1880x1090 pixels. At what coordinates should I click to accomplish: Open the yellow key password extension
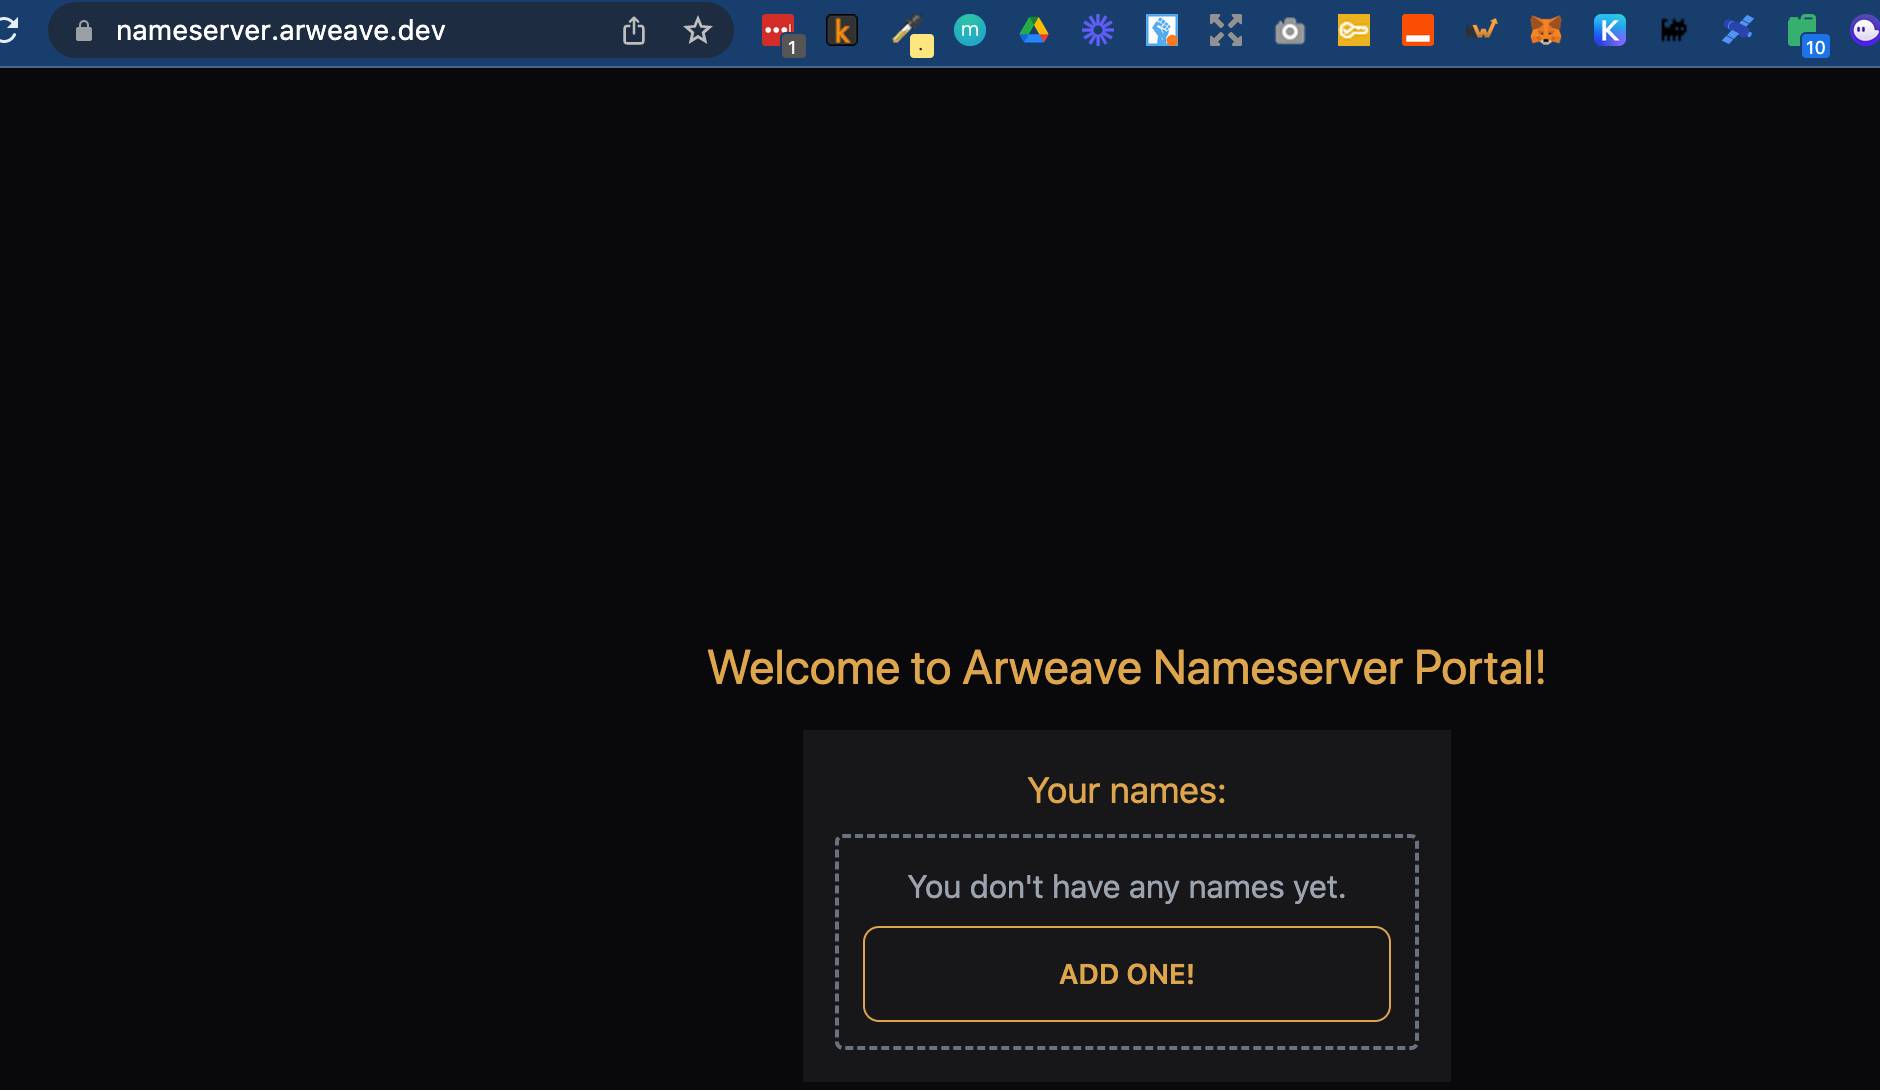[1355, 30]
